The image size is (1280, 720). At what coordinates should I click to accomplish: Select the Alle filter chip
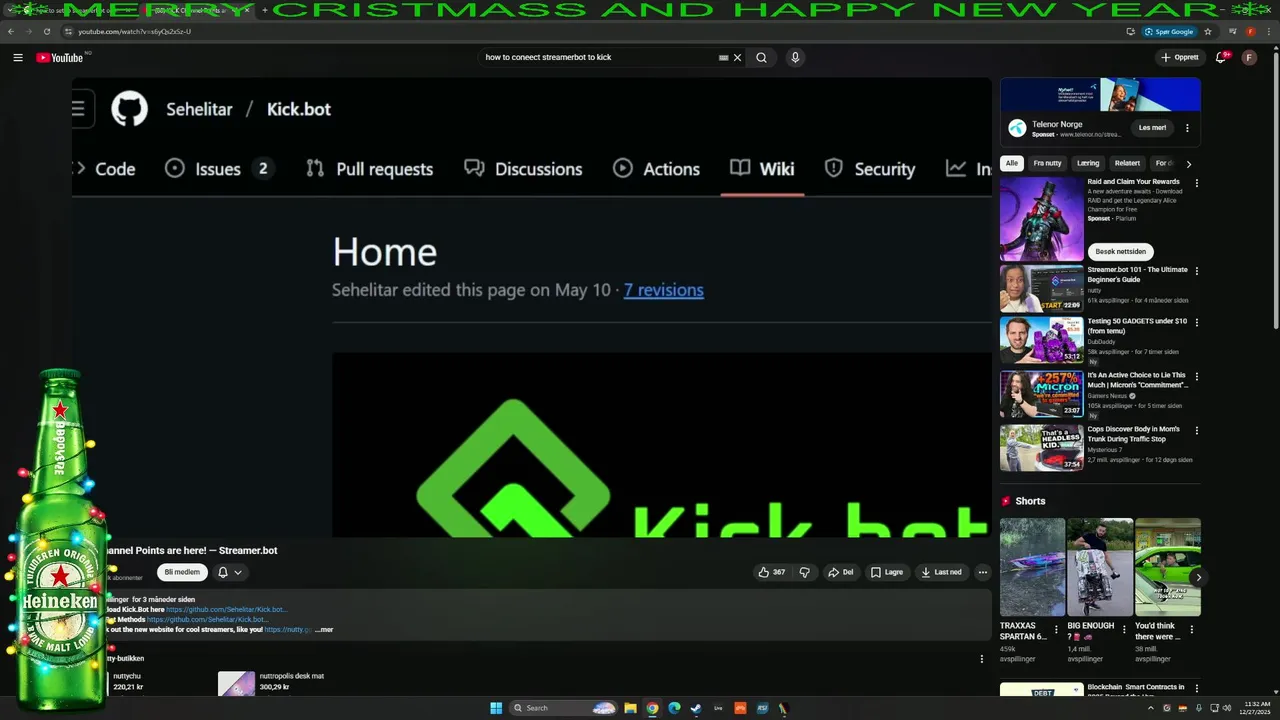[x=1012, y=163]
